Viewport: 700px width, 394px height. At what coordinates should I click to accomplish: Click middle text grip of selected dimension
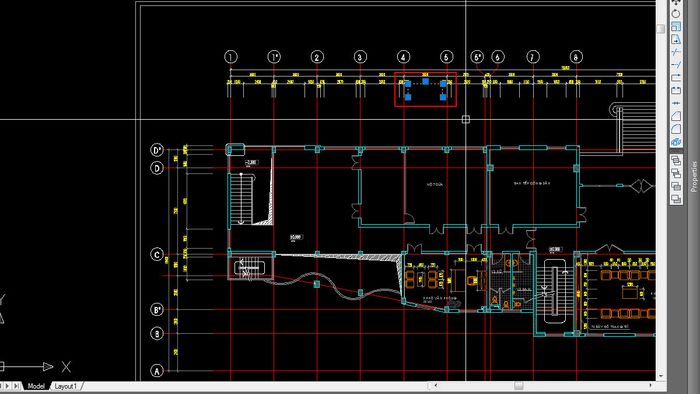pos(425,82)
